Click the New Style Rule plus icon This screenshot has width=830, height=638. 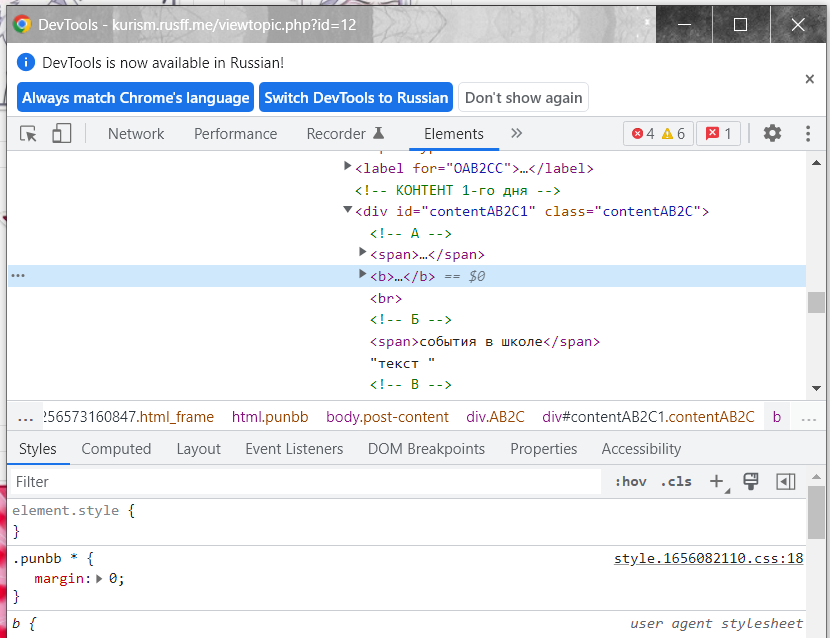(x=716, y=482)
